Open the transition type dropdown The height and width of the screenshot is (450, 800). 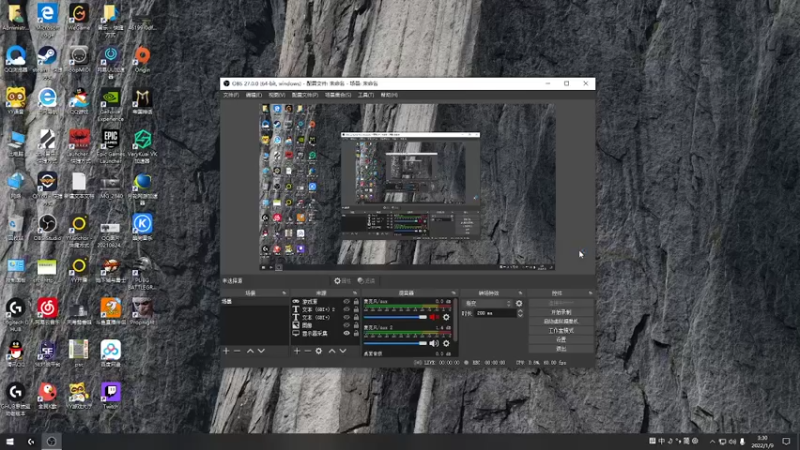[487, 303]
